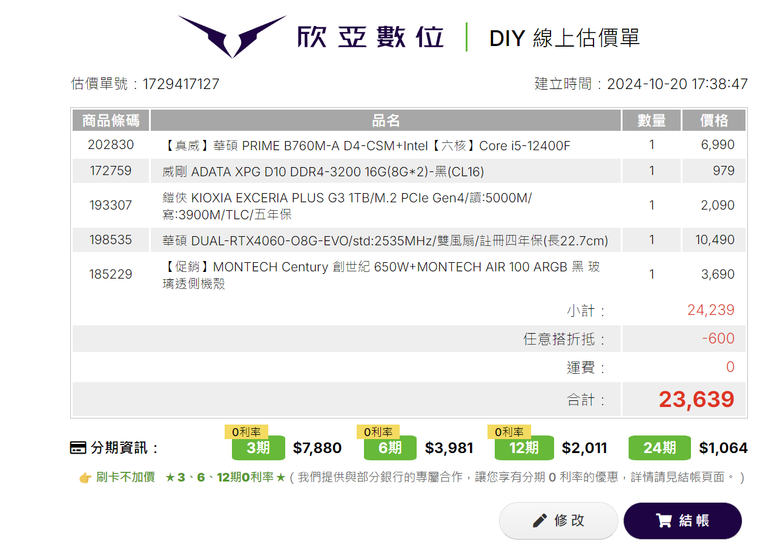Click the 任意搭折抵 label
The height and width of the screenshot is (556, 780).
[x=564, y=340]
